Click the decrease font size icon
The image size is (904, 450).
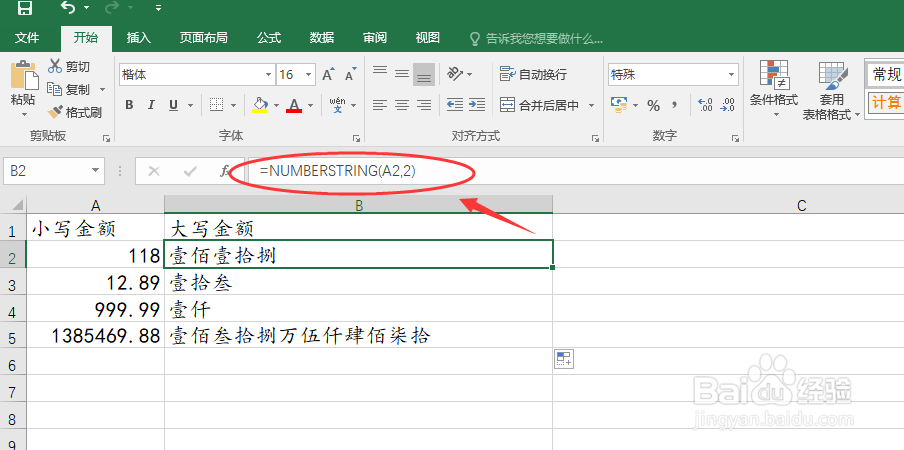[x=351, y=74]
